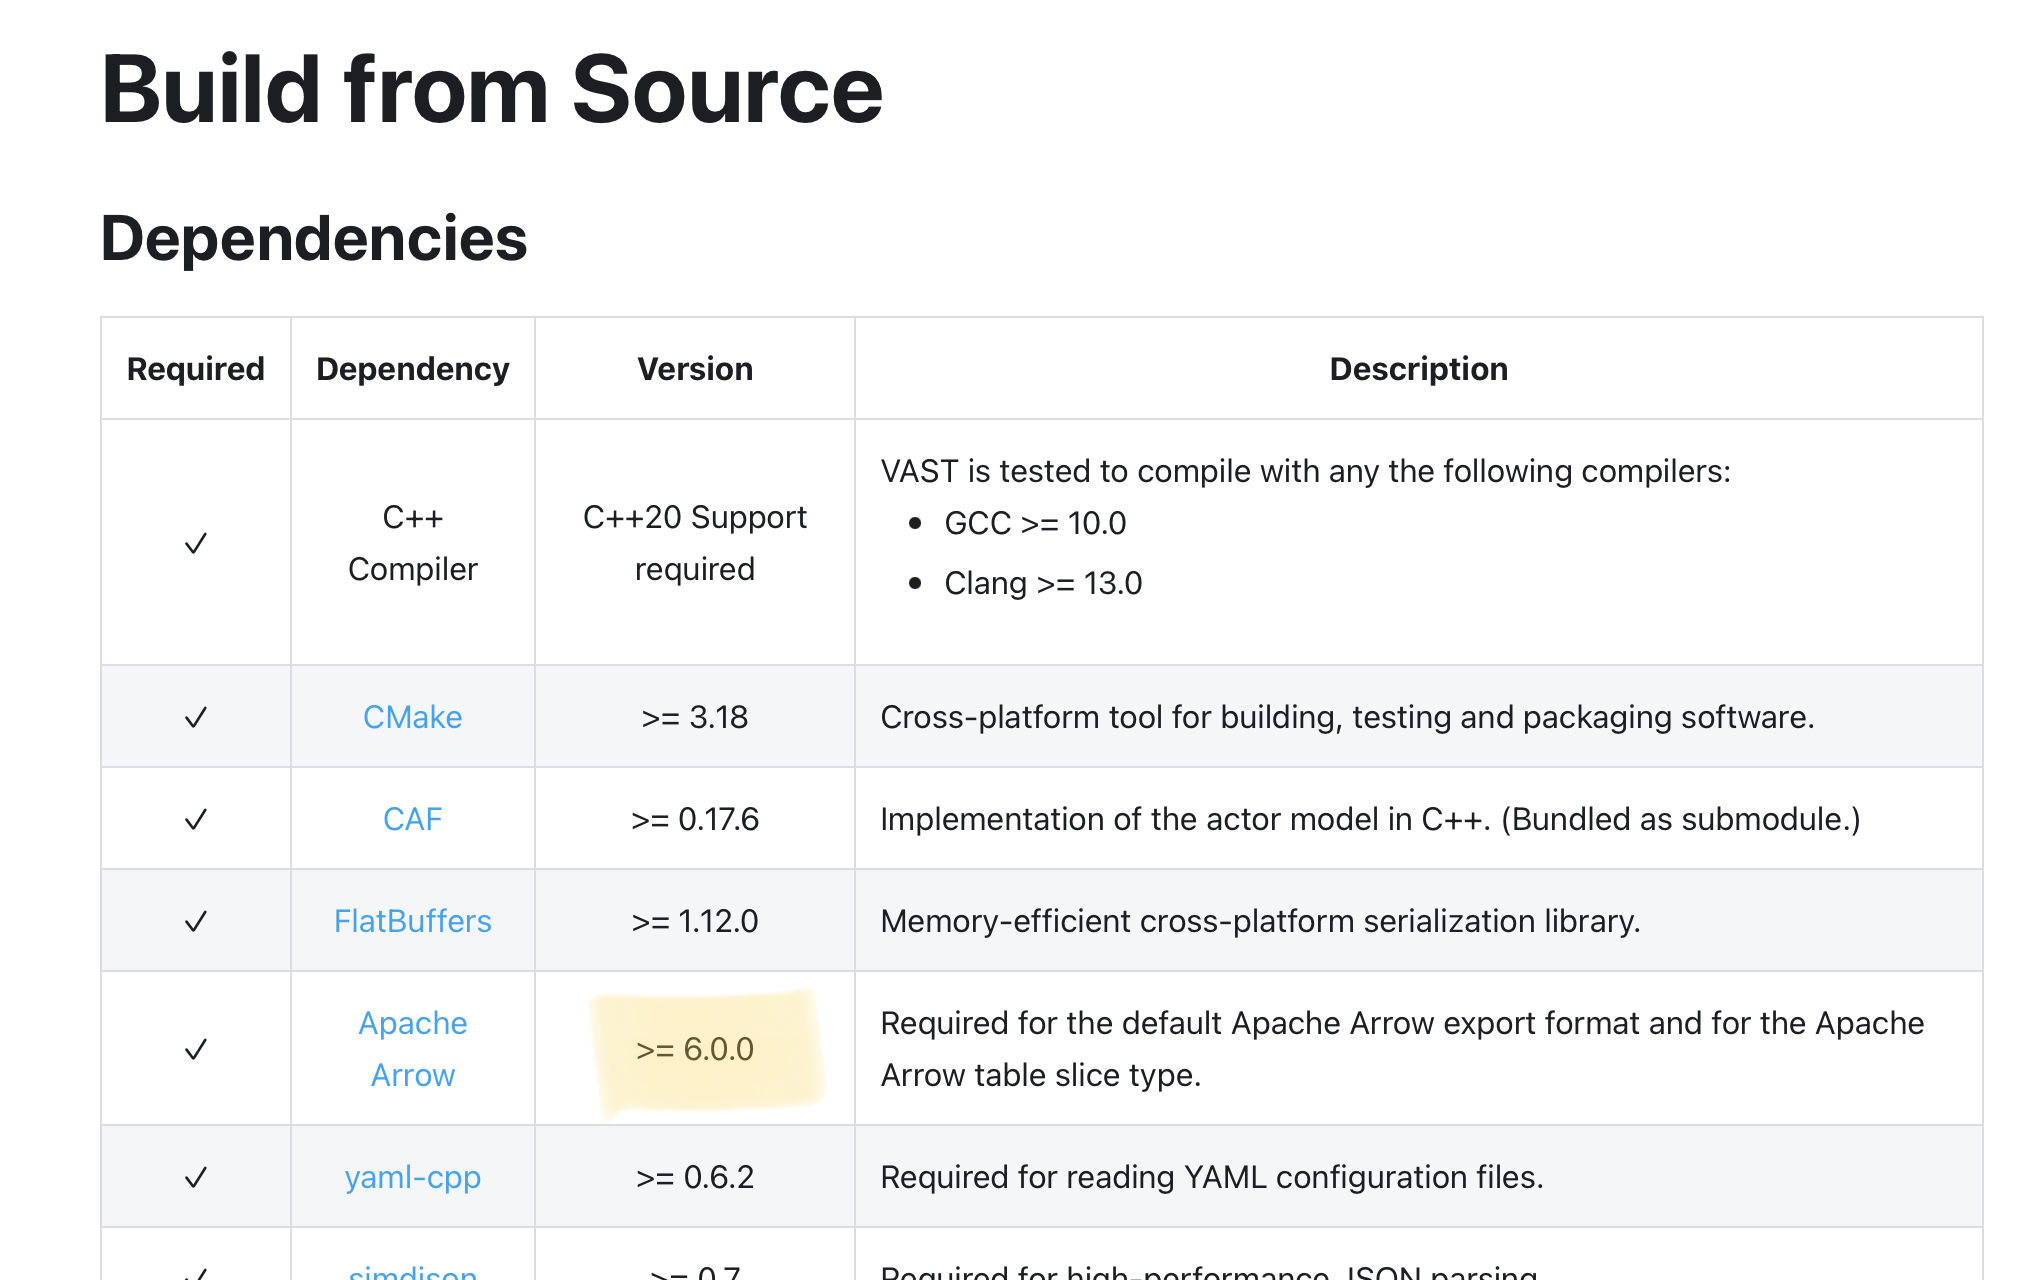Click the C++ Compiler dependency cell
The width and height of the screenshot is (2040, 1280).
412,543
